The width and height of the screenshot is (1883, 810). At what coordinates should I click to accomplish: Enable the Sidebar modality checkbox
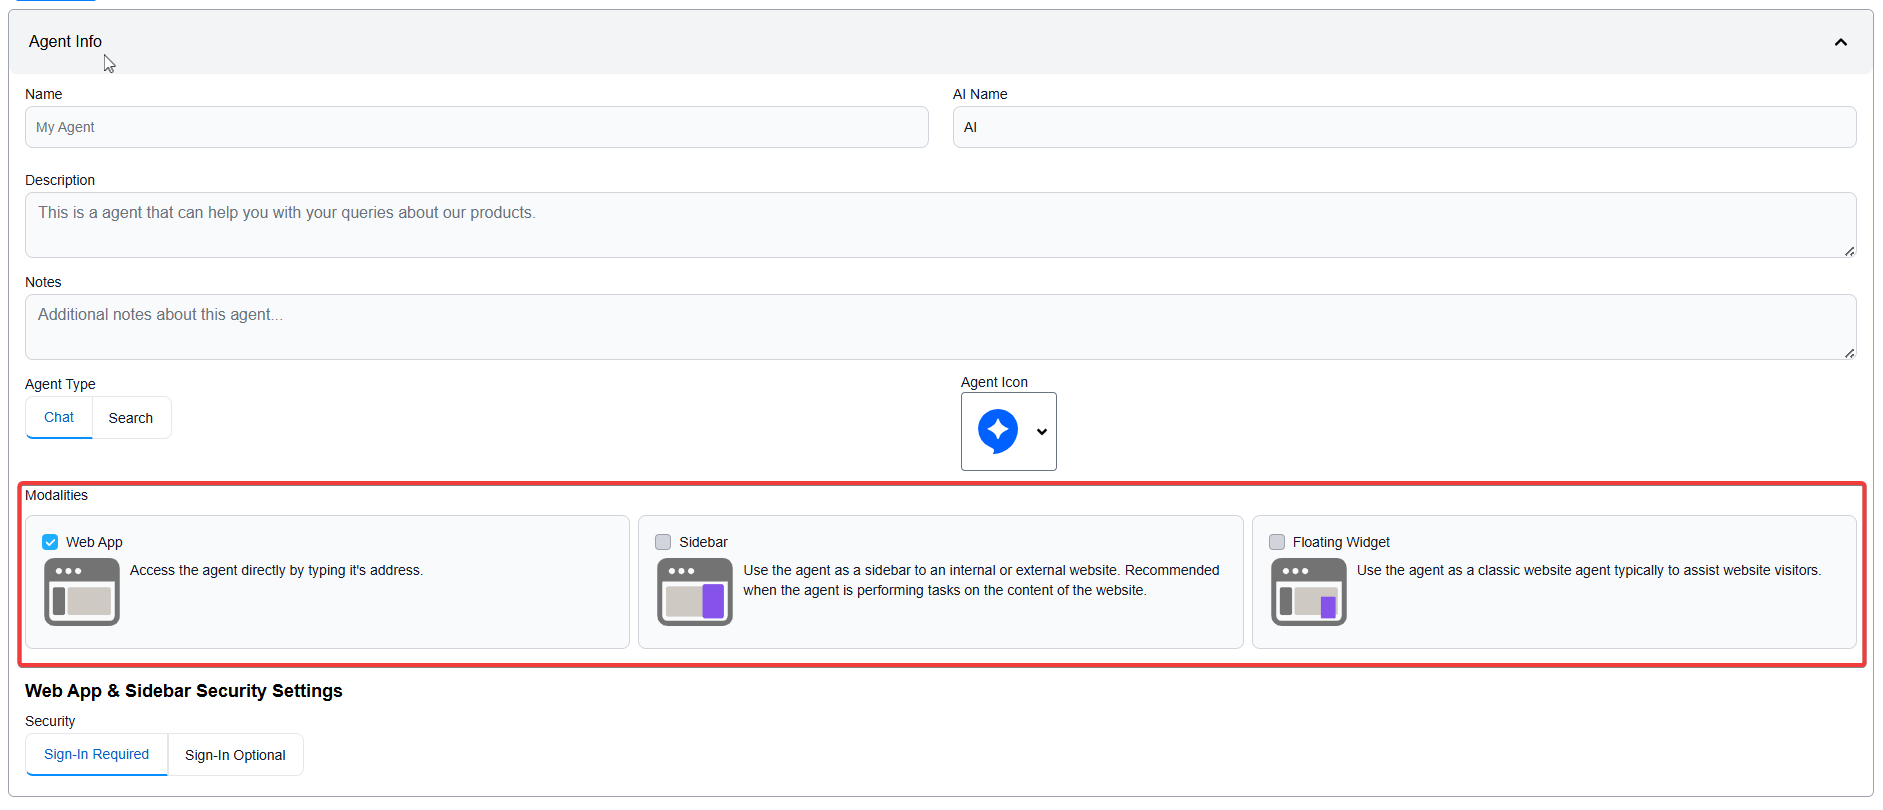[x=663, y=542]
